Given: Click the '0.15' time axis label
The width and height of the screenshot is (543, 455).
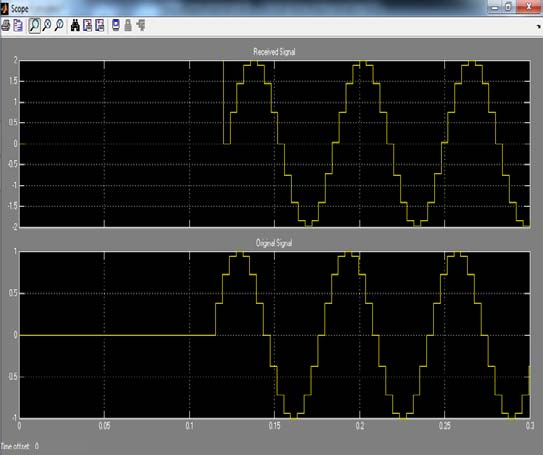Looking at the screenshot, I should [274, 426].
